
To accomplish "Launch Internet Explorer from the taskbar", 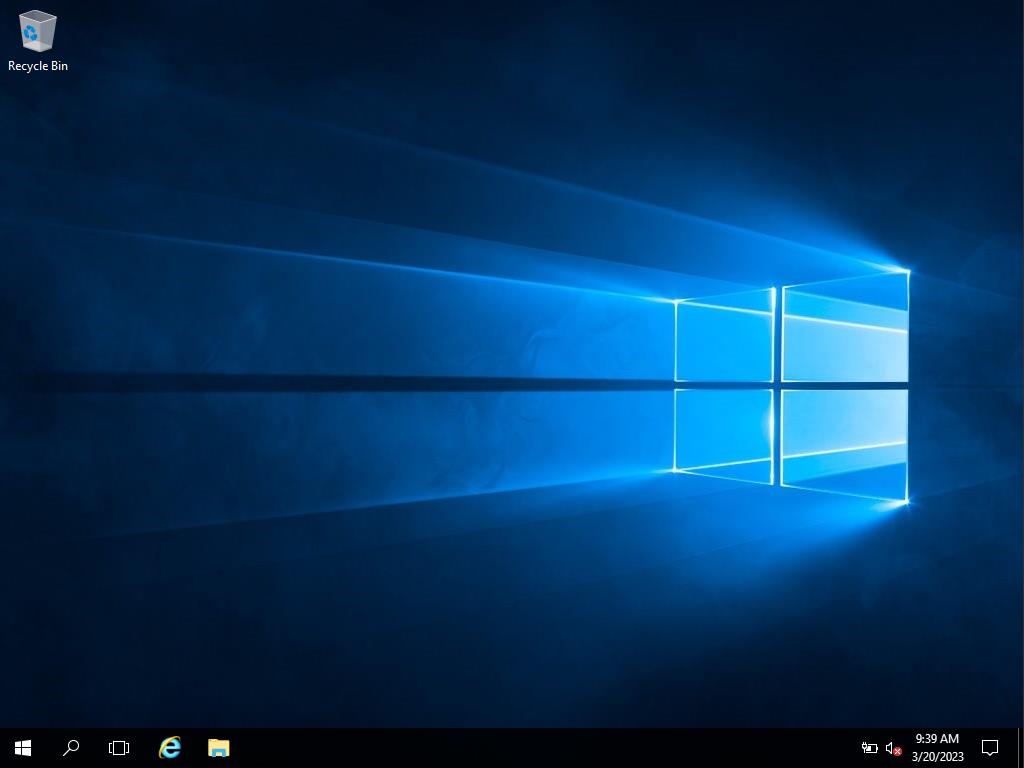I will (170, 748).
